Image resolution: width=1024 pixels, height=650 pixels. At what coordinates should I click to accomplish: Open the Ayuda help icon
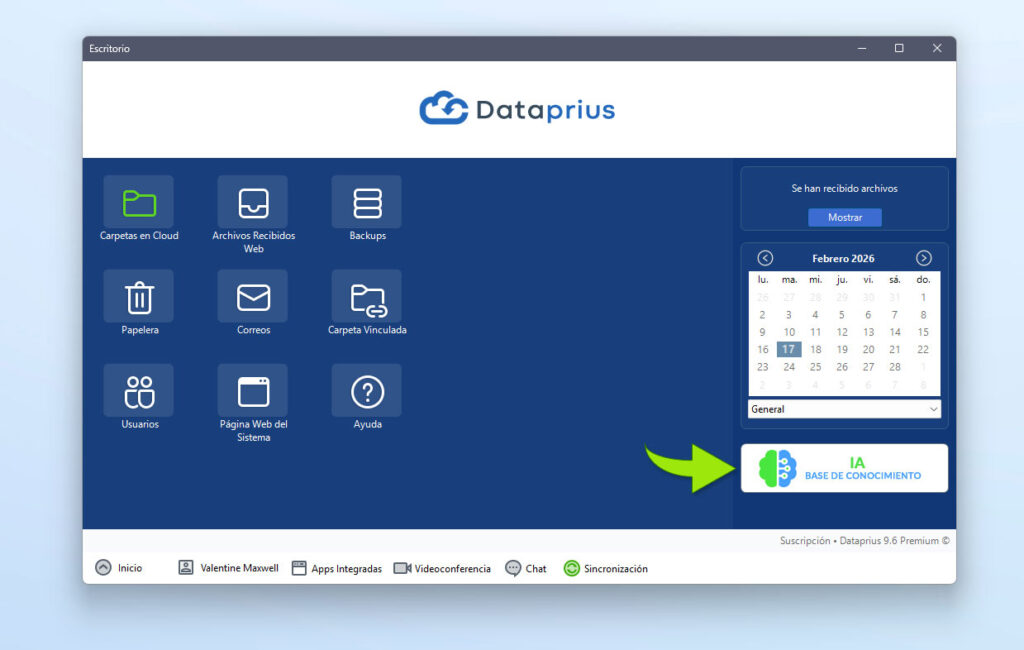367,391
